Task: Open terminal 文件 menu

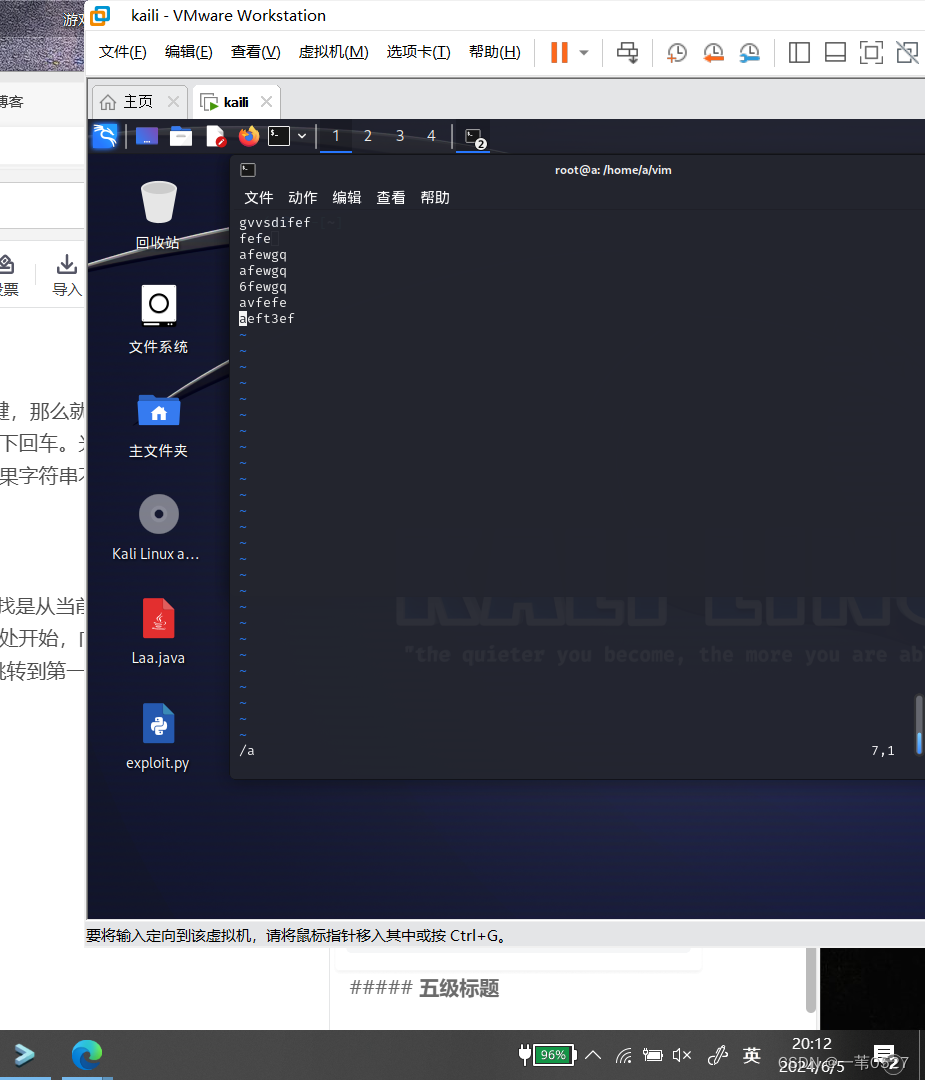Action: 259,198
